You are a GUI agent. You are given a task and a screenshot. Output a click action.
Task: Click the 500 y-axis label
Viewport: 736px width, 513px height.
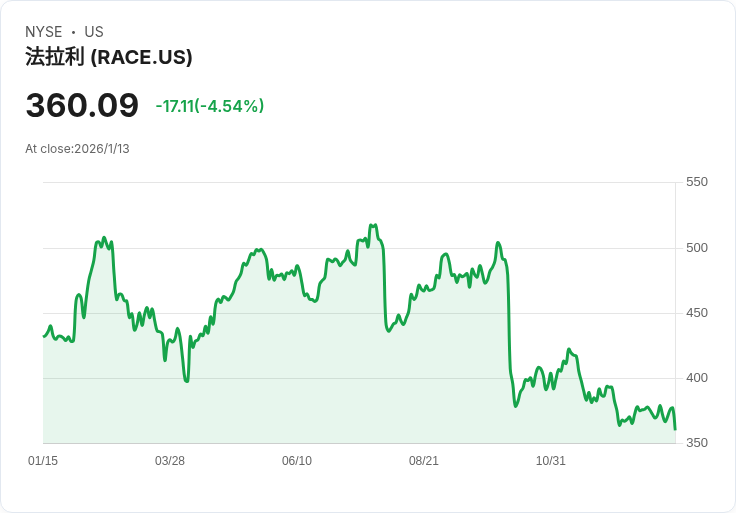click(x=696, y=248)
